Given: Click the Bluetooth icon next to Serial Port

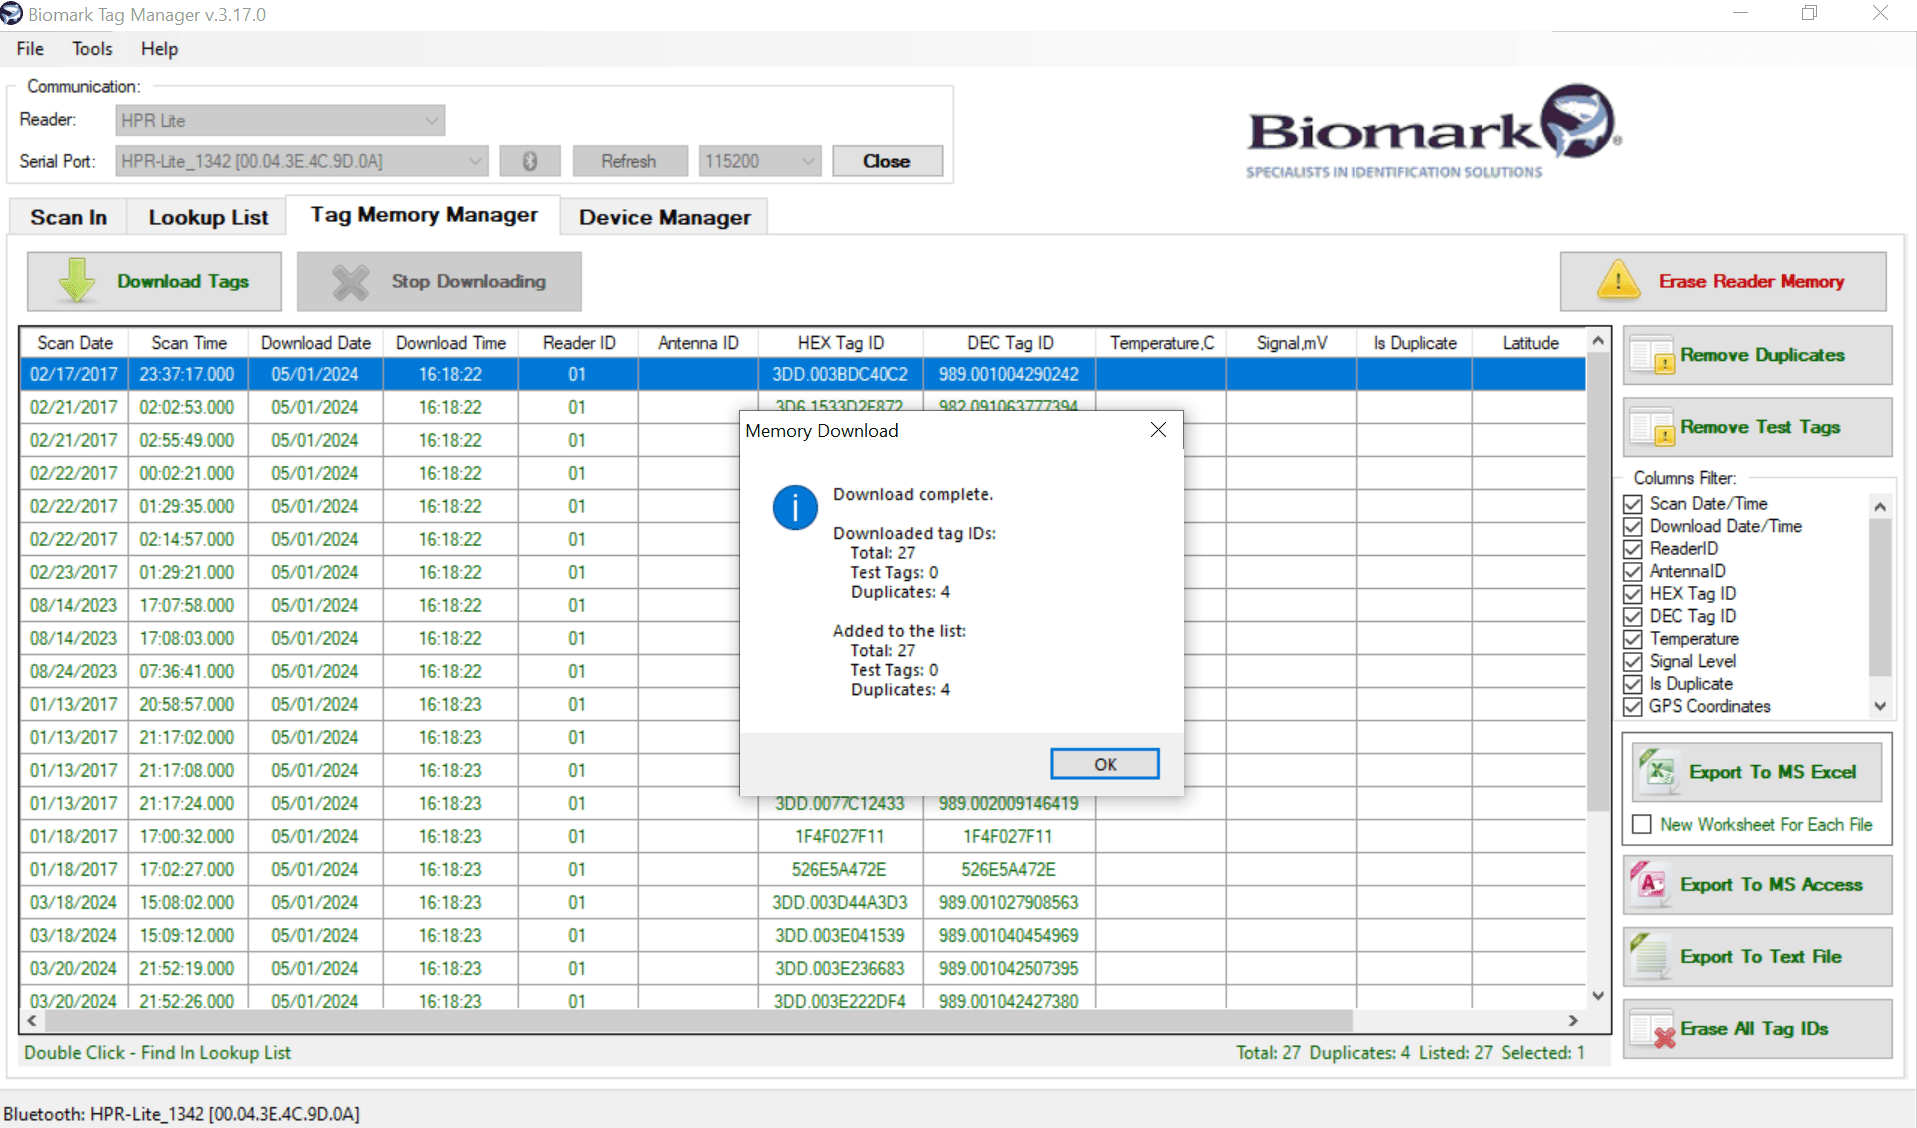Looking at the screenshot, I should (530, 160).
